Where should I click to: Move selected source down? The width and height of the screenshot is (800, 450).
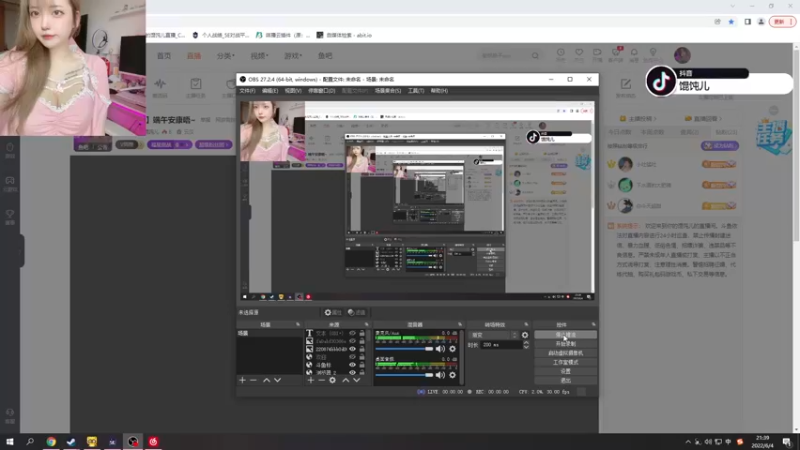click(357, 380)
